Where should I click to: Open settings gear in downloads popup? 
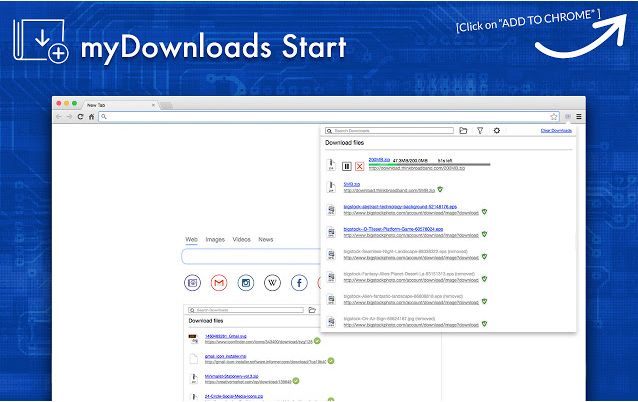(x=497, y=131)
